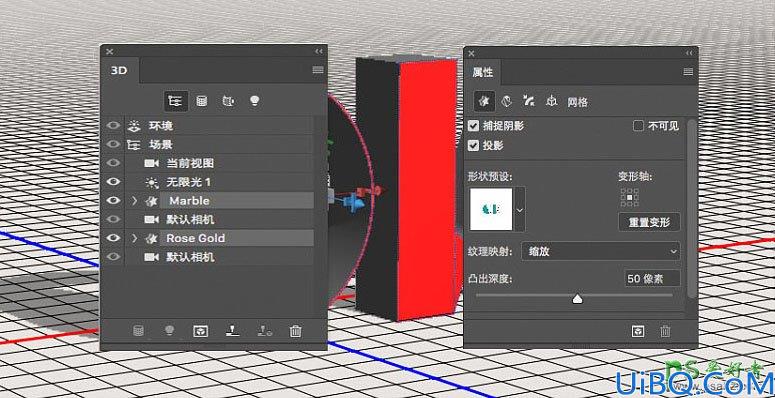Select 默认相机 row below Marble
The image size is (775, 398).
219,219
